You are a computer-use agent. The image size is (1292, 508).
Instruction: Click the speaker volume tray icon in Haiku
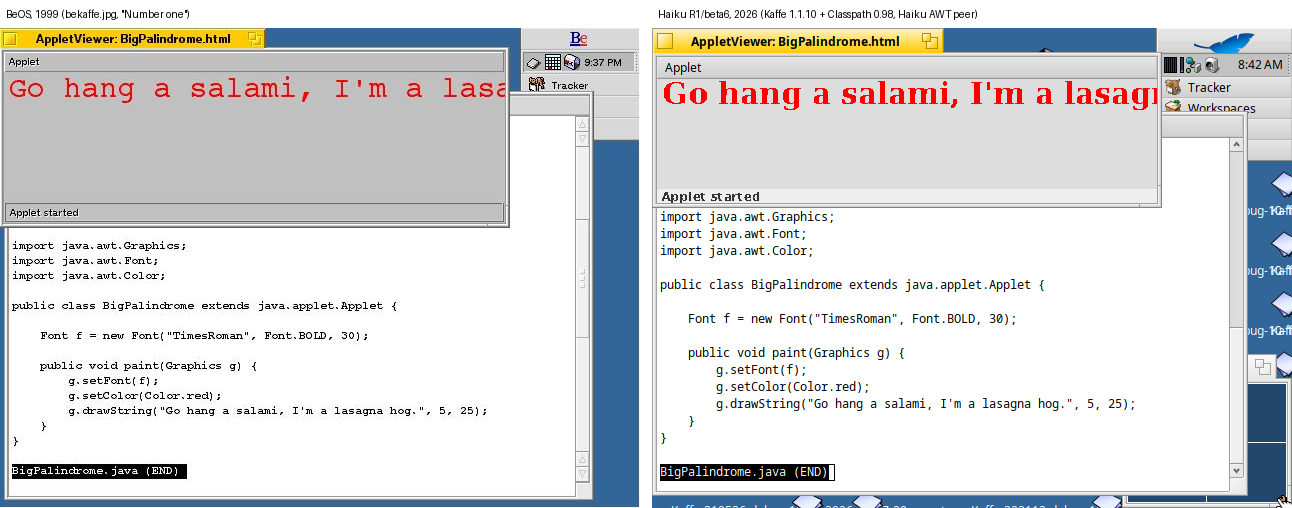pyautogui.click(x=1212, y=65)
